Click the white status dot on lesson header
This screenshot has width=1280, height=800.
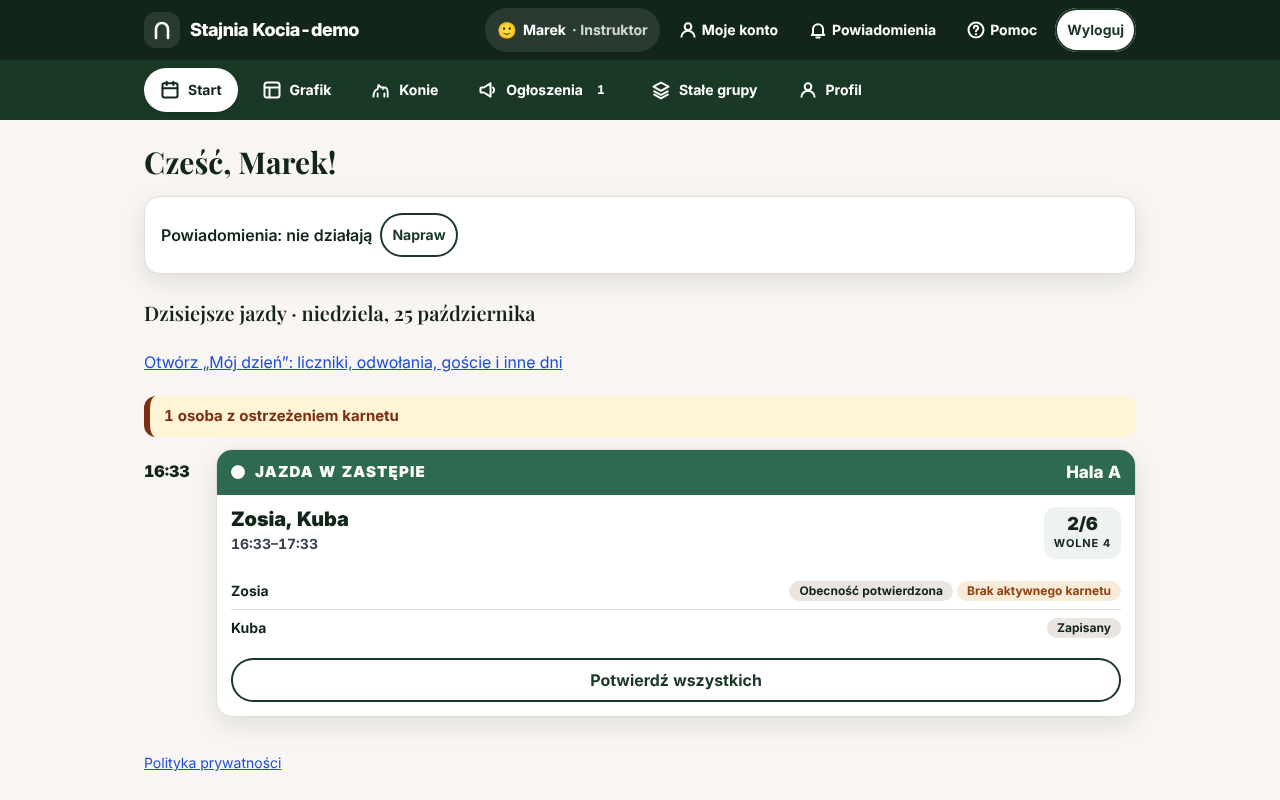[x=238, y=472]
